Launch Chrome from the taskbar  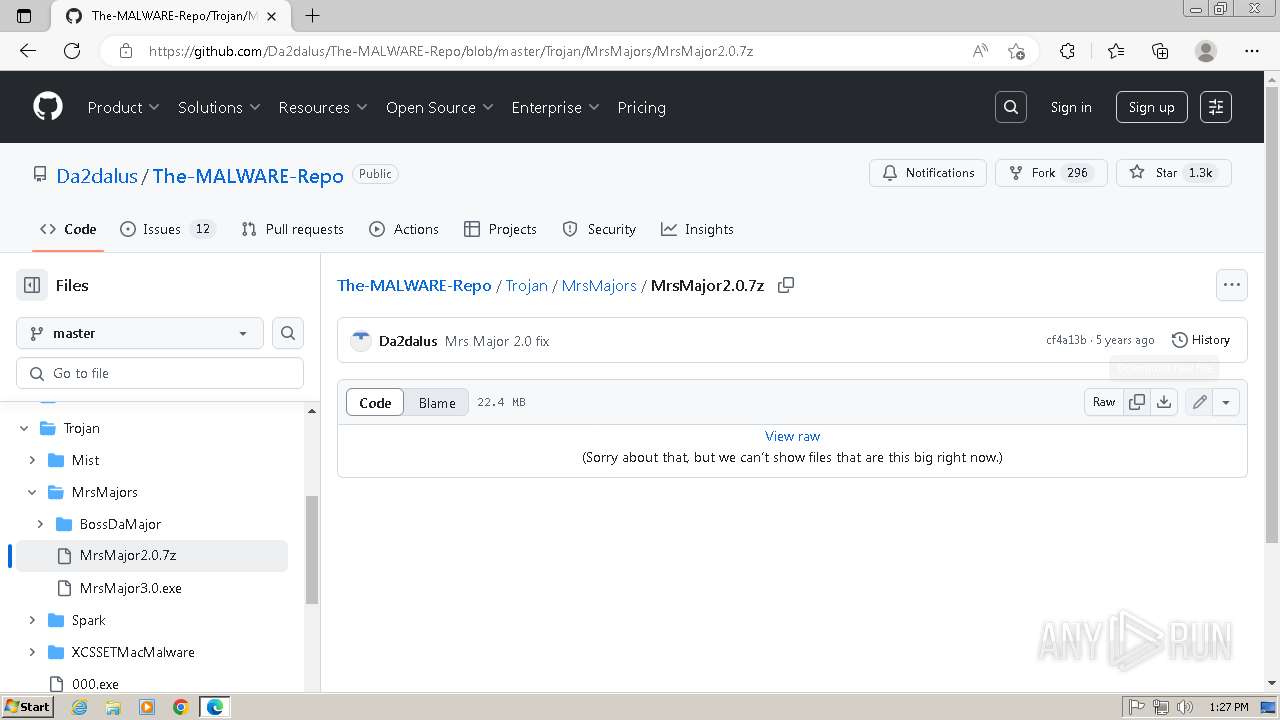pyautogui.click(x=181, y=707)
